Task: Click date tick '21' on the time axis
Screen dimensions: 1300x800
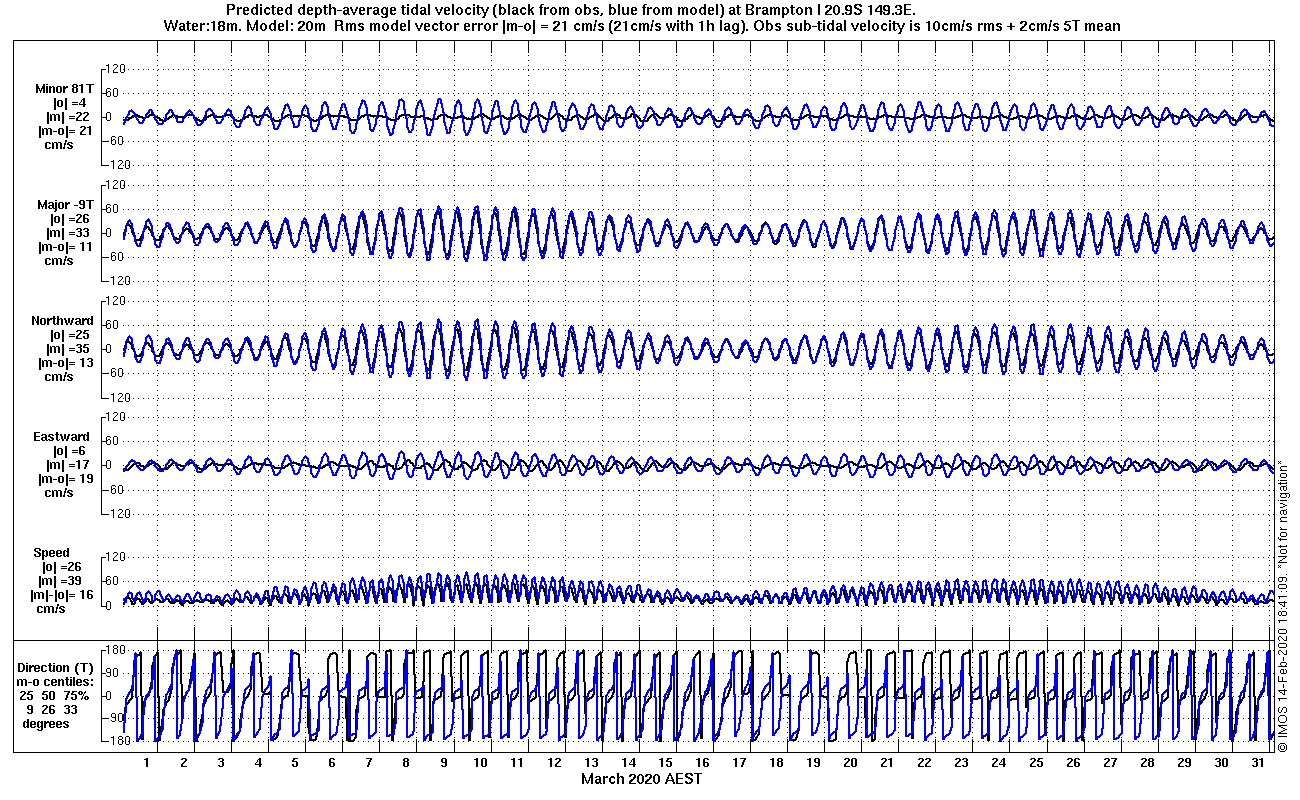Action: click(887, 763)
